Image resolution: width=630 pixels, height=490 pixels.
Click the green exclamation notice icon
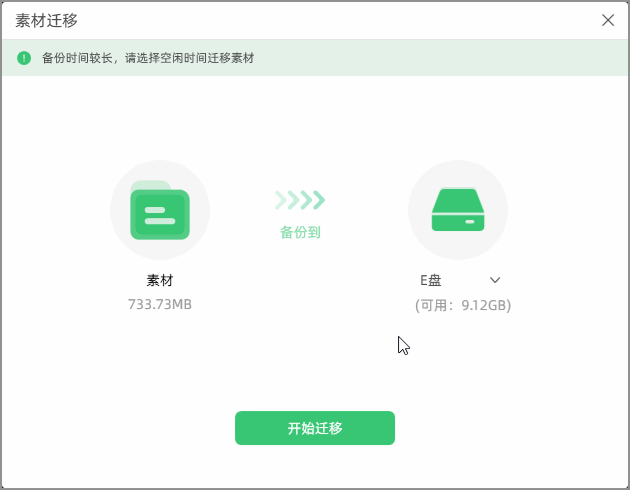coord(24,58)
